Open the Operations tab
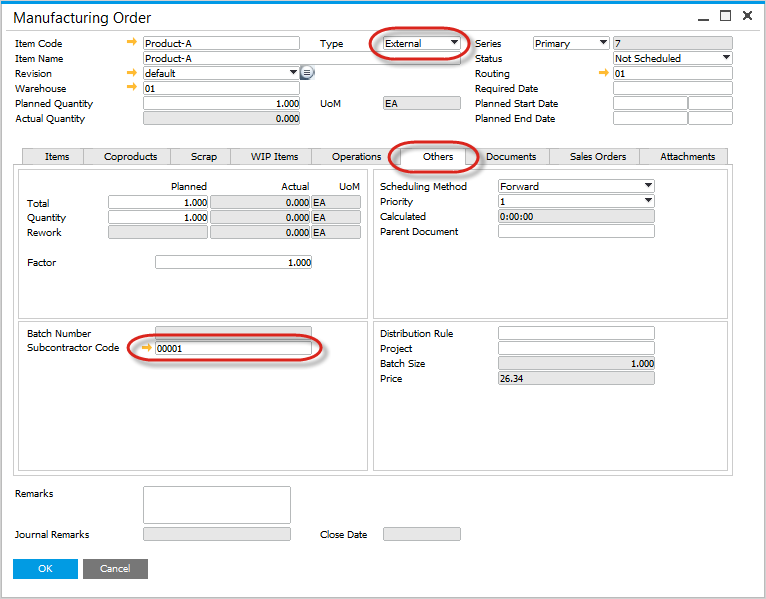Image resolution: width=766 pixels, height=599 pixels. click(x=356, y=156)
